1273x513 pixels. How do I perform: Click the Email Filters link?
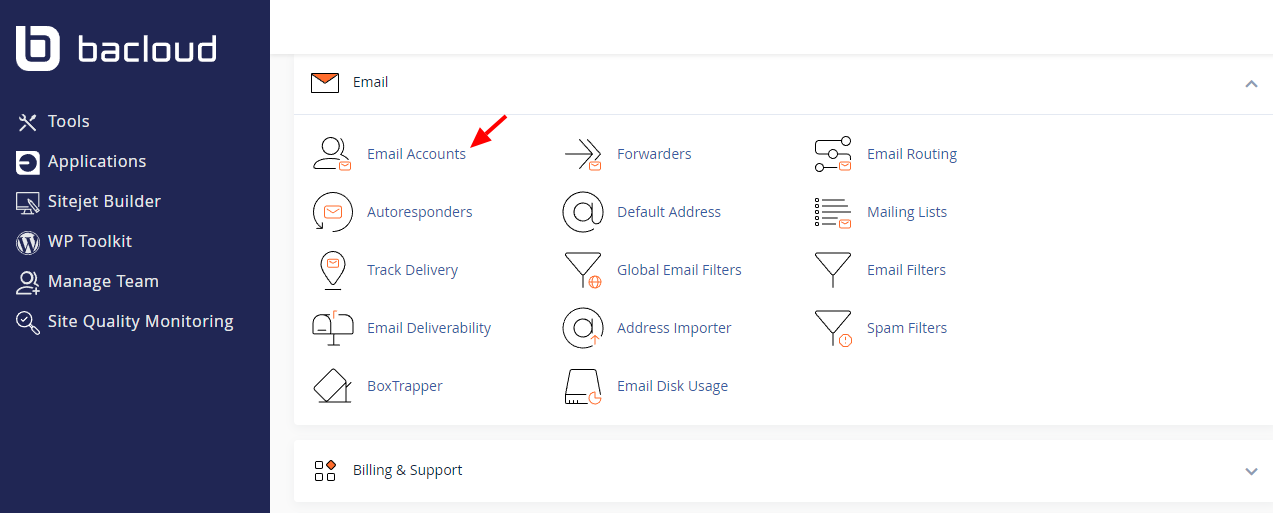click(x=906, y=270)
